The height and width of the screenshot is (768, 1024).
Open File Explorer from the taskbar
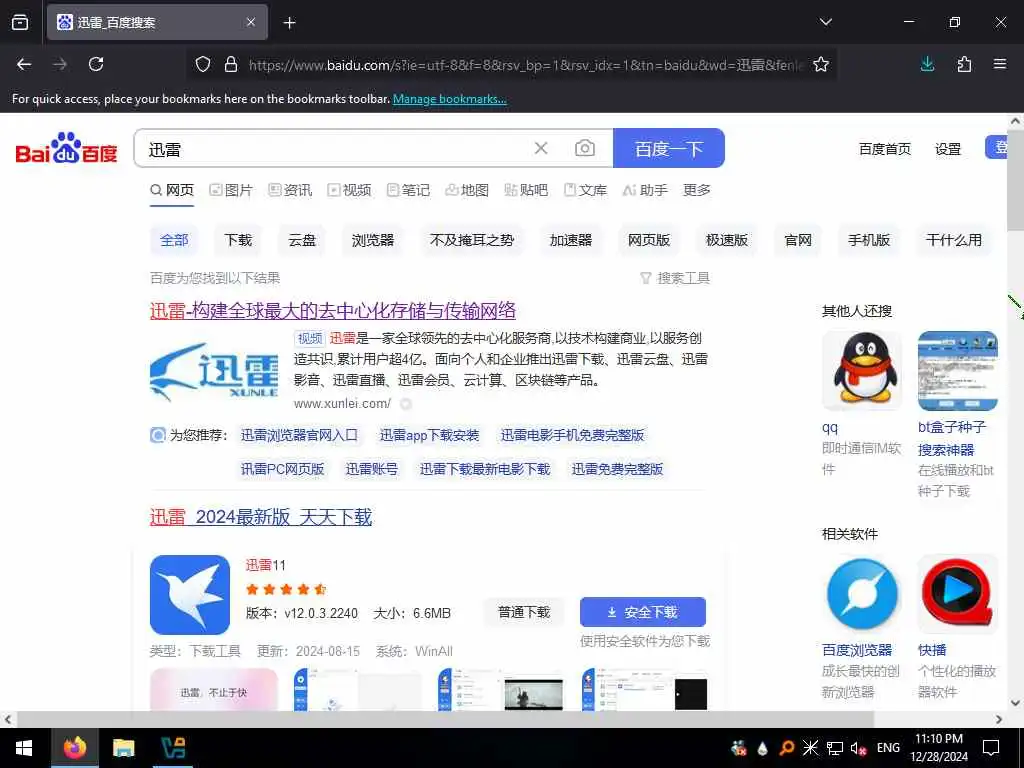click(x=123, y=748)
